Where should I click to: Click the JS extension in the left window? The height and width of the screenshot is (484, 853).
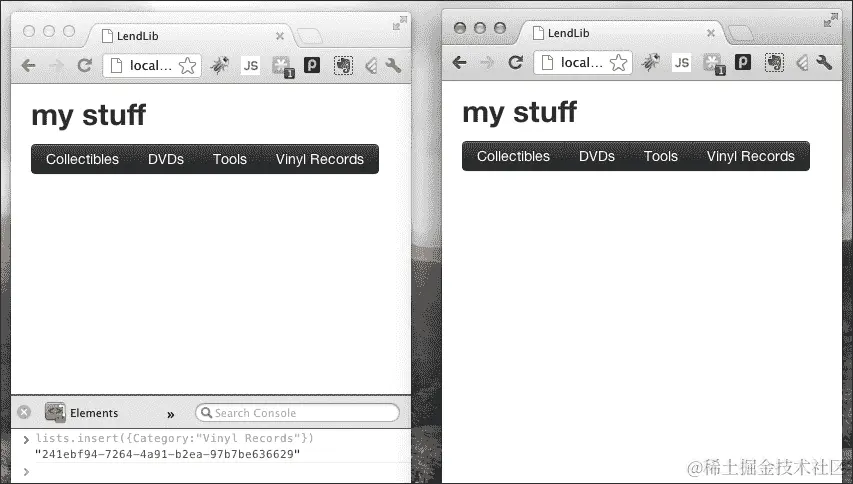pos(250,66)
